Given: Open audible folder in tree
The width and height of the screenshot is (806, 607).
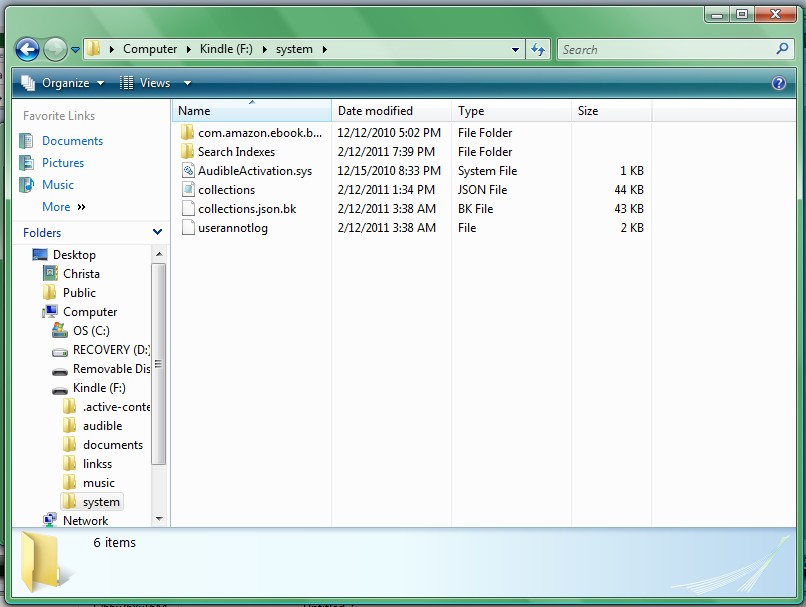Looking at the screenshot, I should point(102,426).
